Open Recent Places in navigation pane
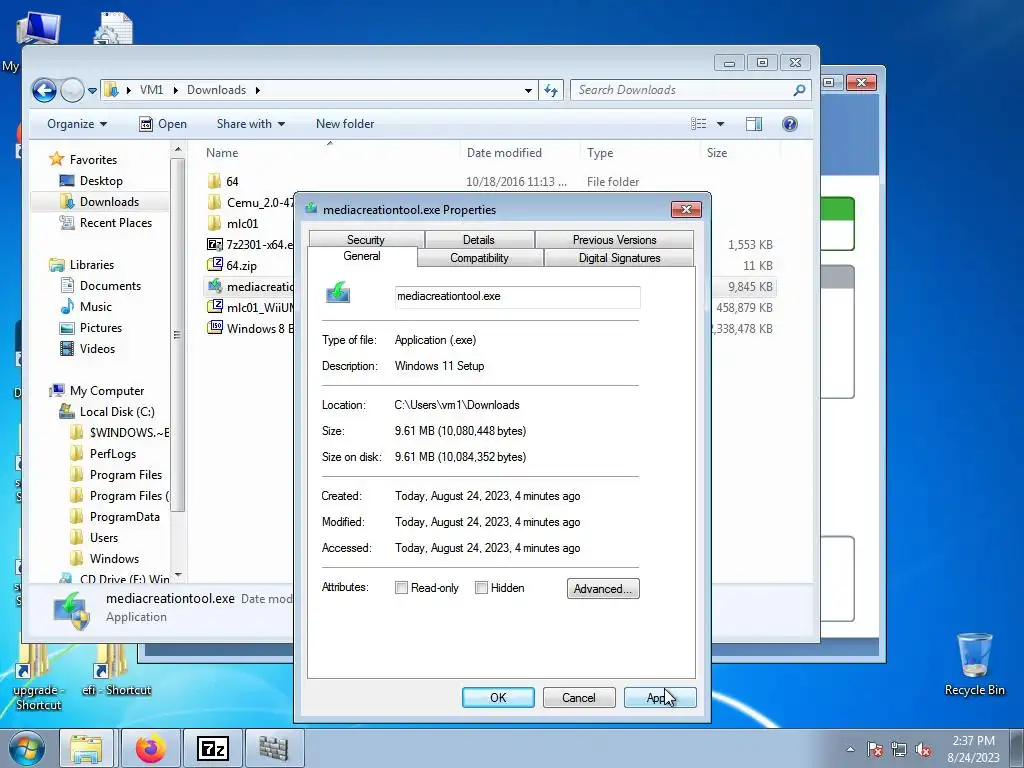Image resolution: width=1024 pixels, height=768 pixels. point(105,223)
